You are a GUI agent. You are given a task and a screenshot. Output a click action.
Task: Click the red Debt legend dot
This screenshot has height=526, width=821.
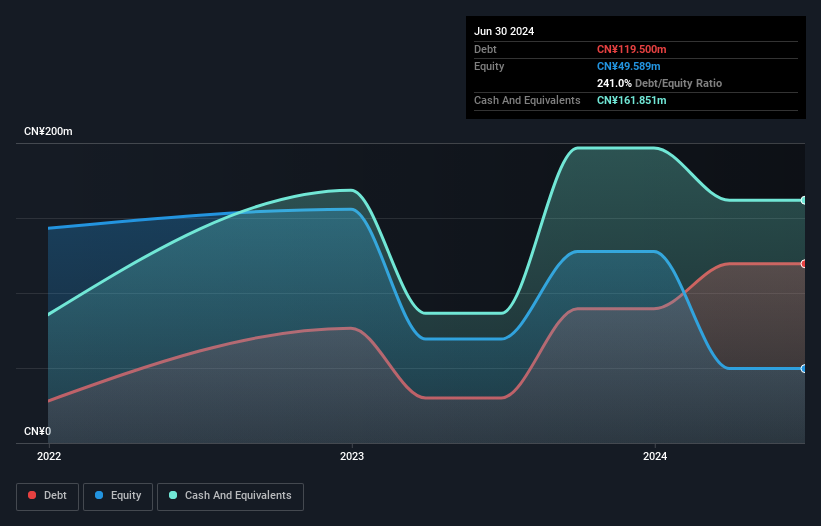click(32, 495)
